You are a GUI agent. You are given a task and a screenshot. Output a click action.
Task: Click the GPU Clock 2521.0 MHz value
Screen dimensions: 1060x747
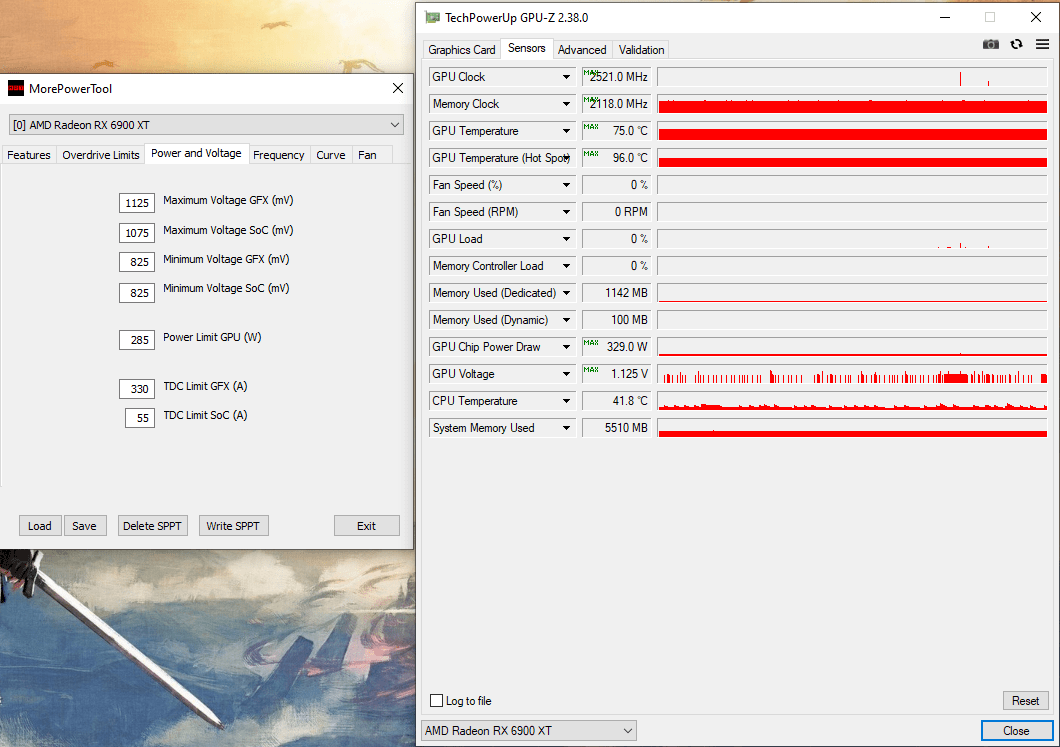[x=617, y=77]
